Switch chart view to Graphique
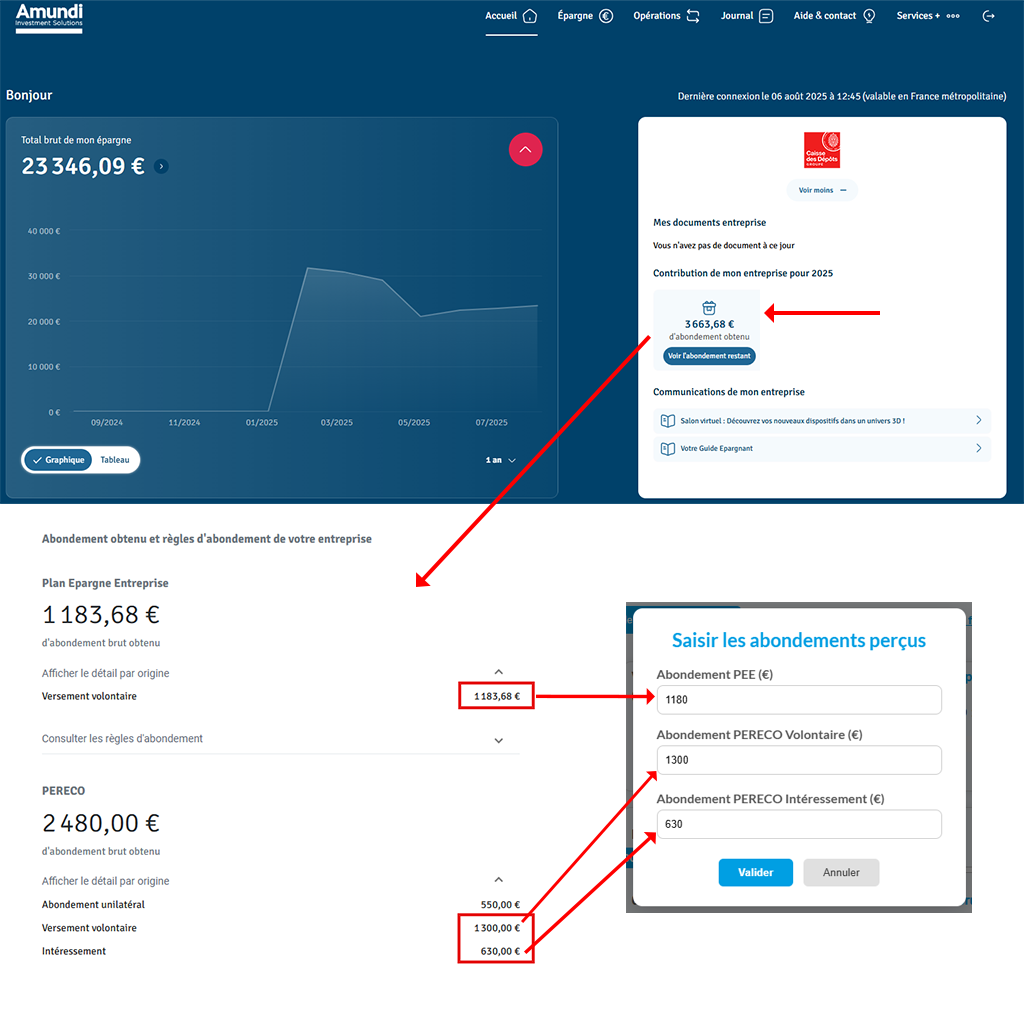This screenshot has height=1024, width=1024. (59, 460)
